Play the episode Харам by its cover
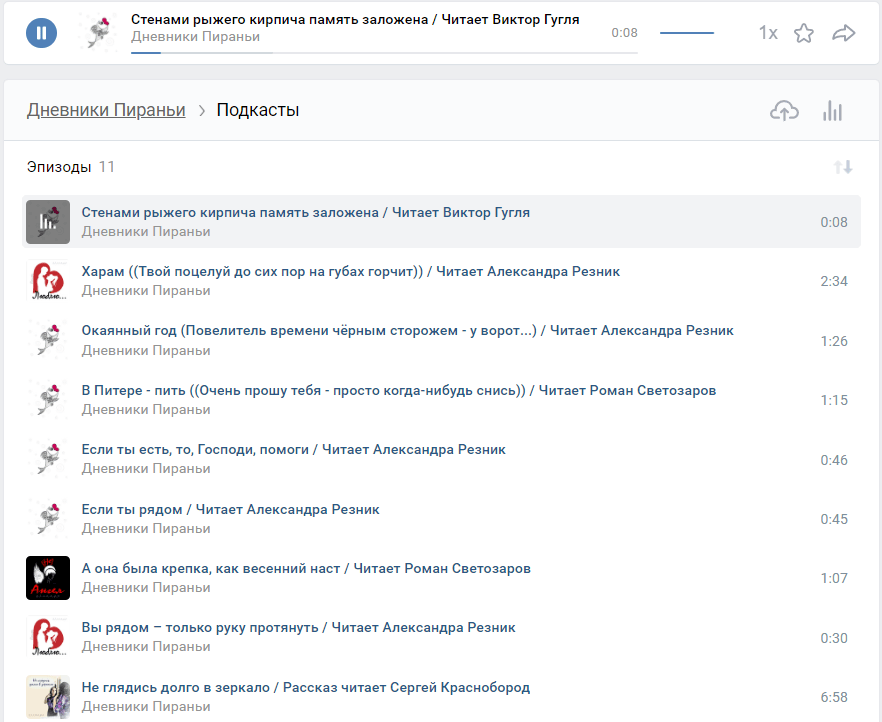The width and height of the screenshot is (882, 722). [x=48, y=281]
